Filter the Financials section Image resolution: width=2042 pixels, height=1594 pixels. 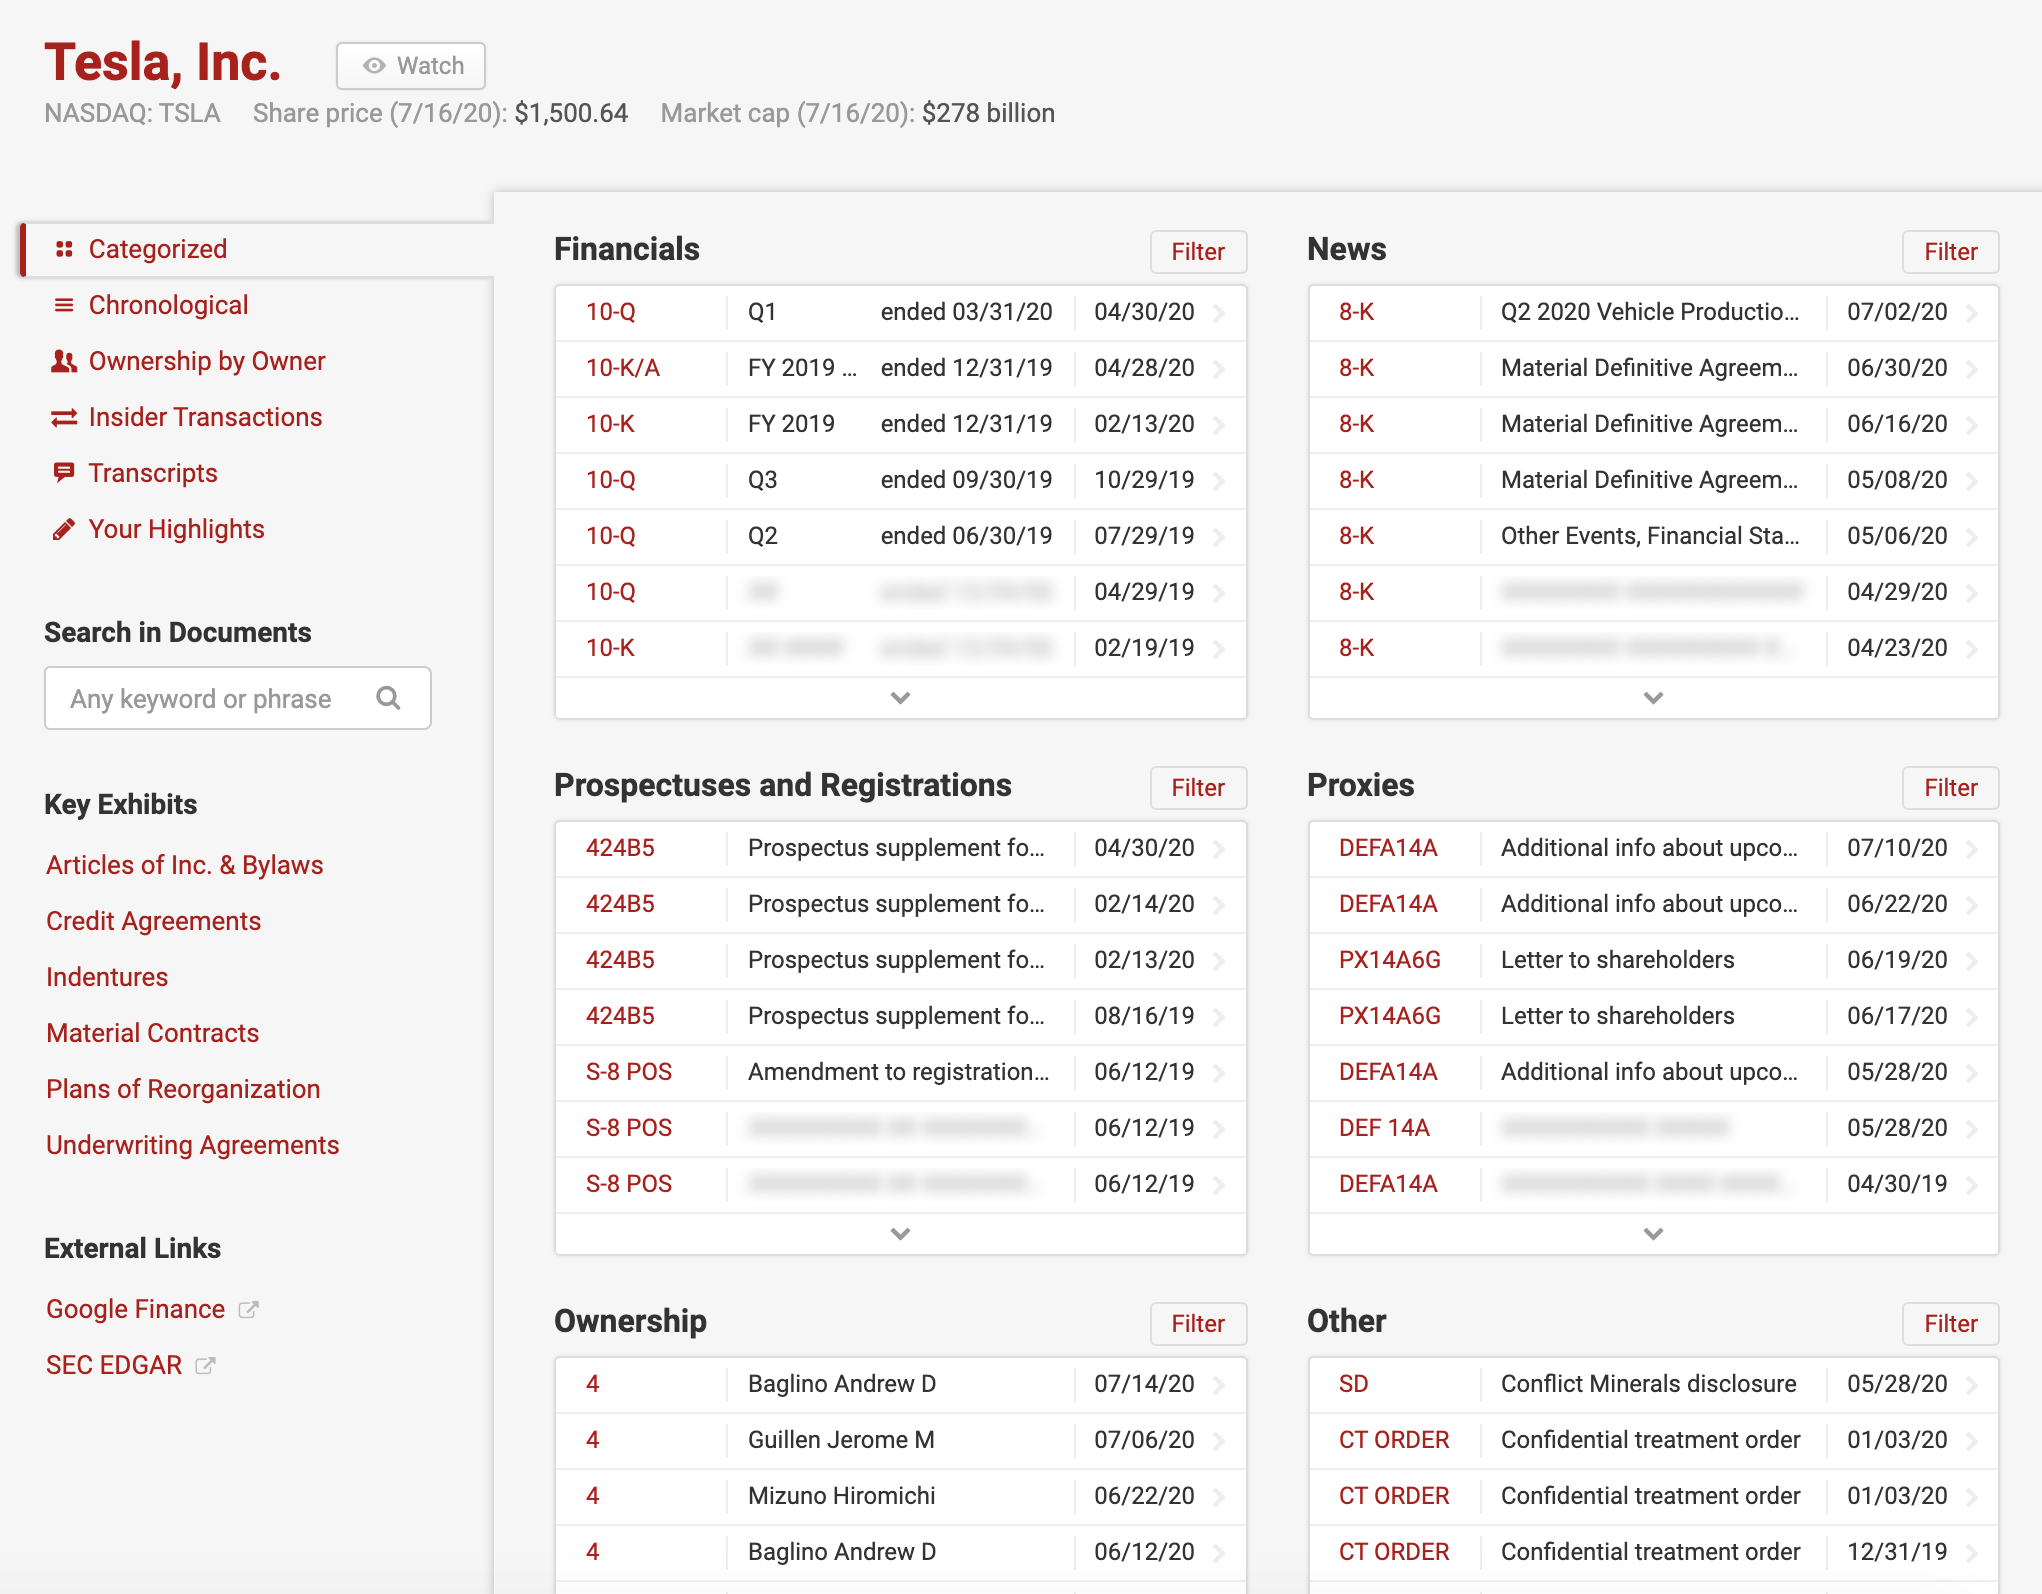tap(1198, 252)
